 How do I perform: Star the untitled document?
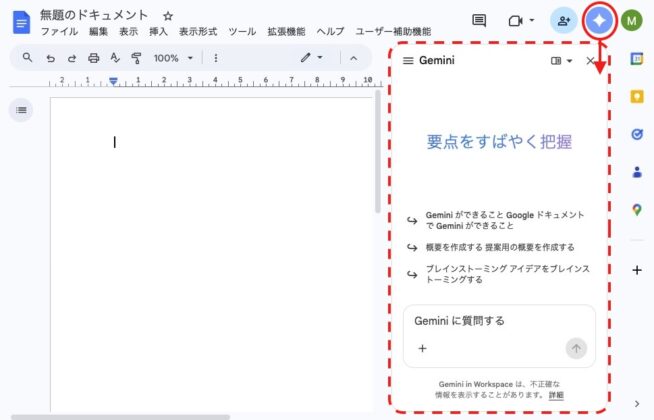coord(168,16)
